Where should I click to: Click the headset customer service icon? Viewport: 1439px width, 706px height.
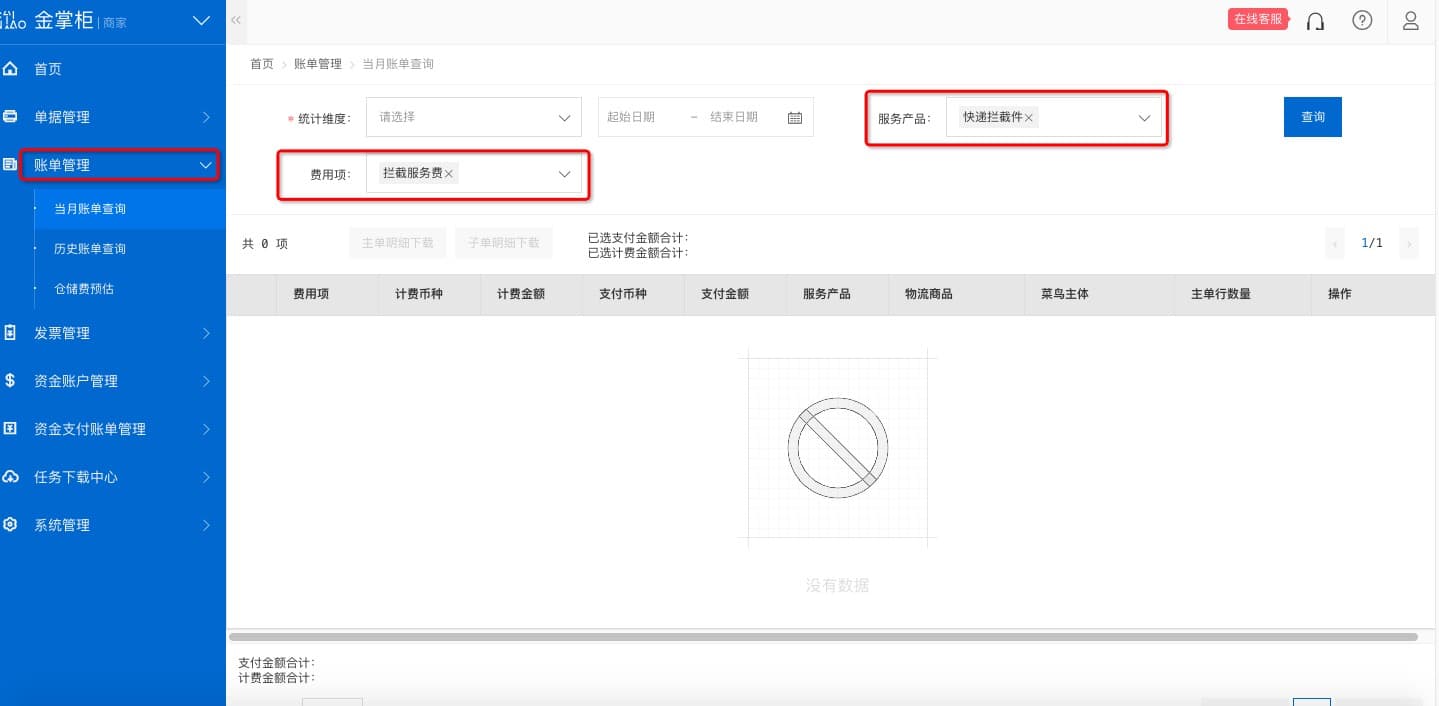click(x=1315, y=21)
